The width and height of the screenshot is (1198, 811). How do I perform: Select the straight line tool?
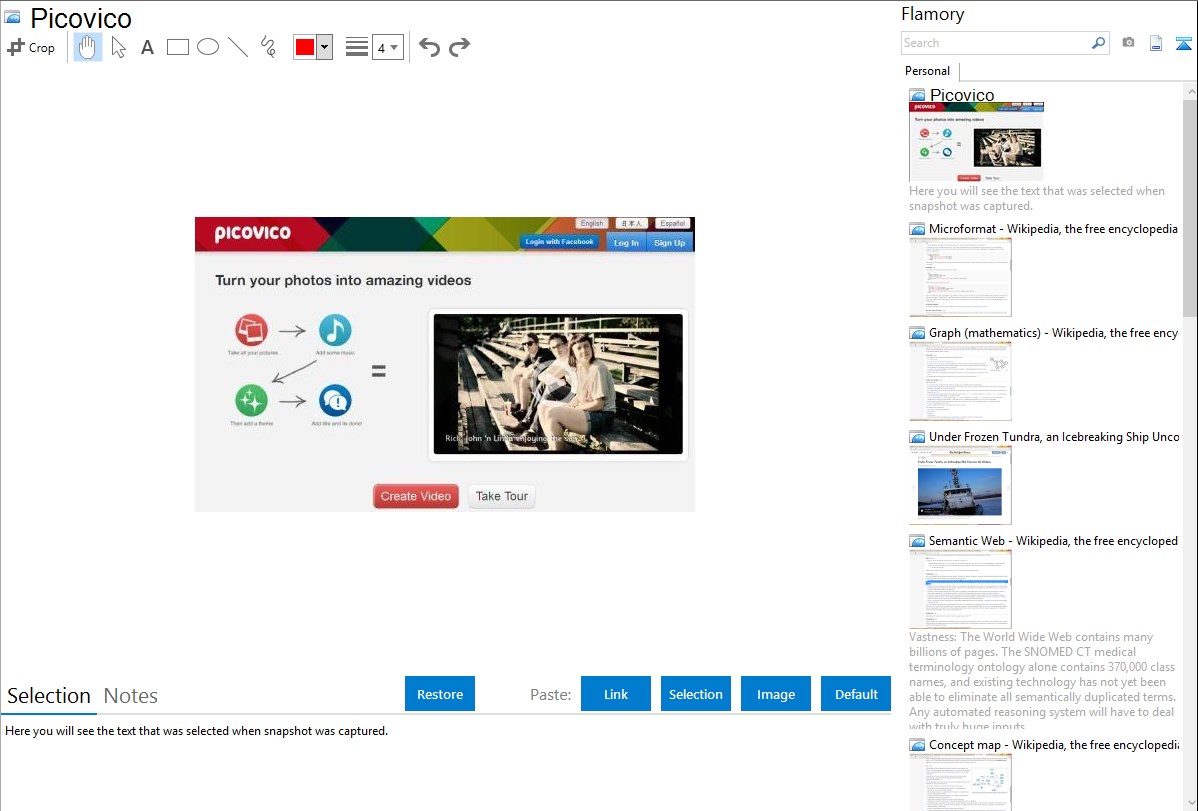(x=238, y=47)
